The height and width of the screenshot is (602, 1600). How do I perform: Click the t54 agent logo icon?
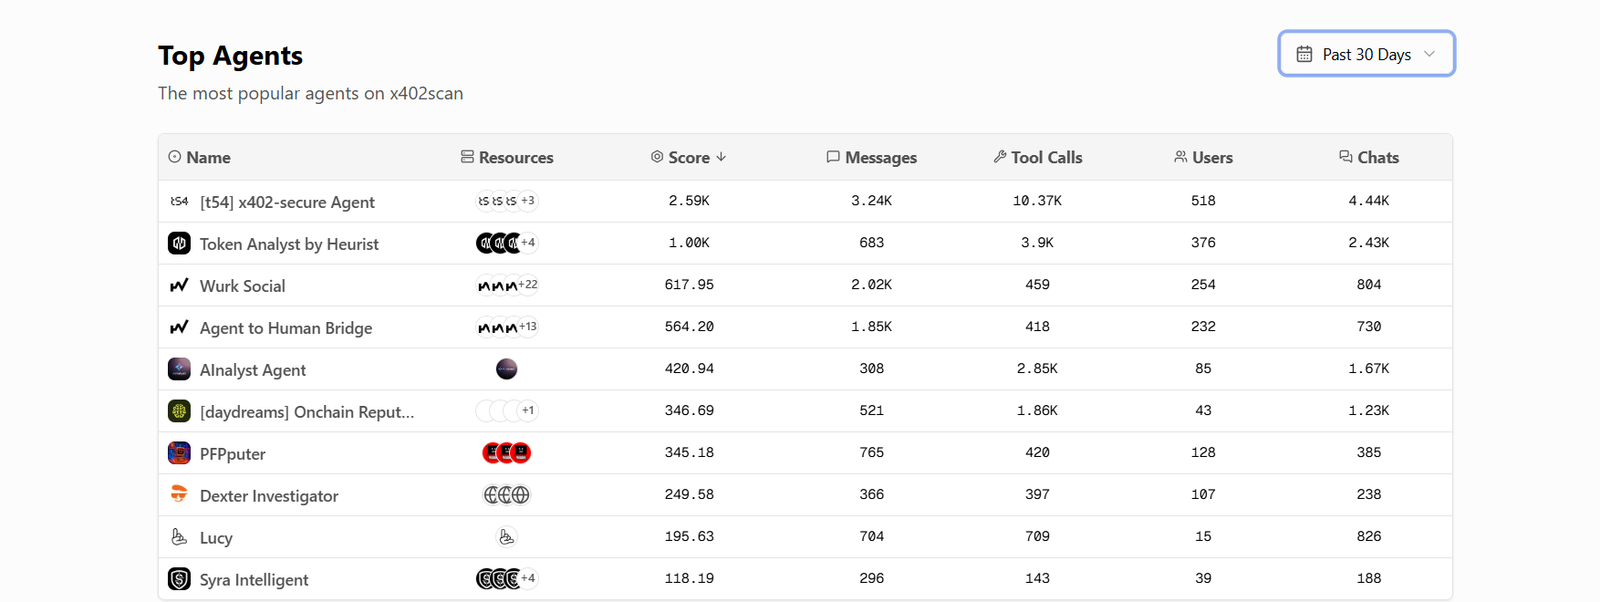point(179,201)
